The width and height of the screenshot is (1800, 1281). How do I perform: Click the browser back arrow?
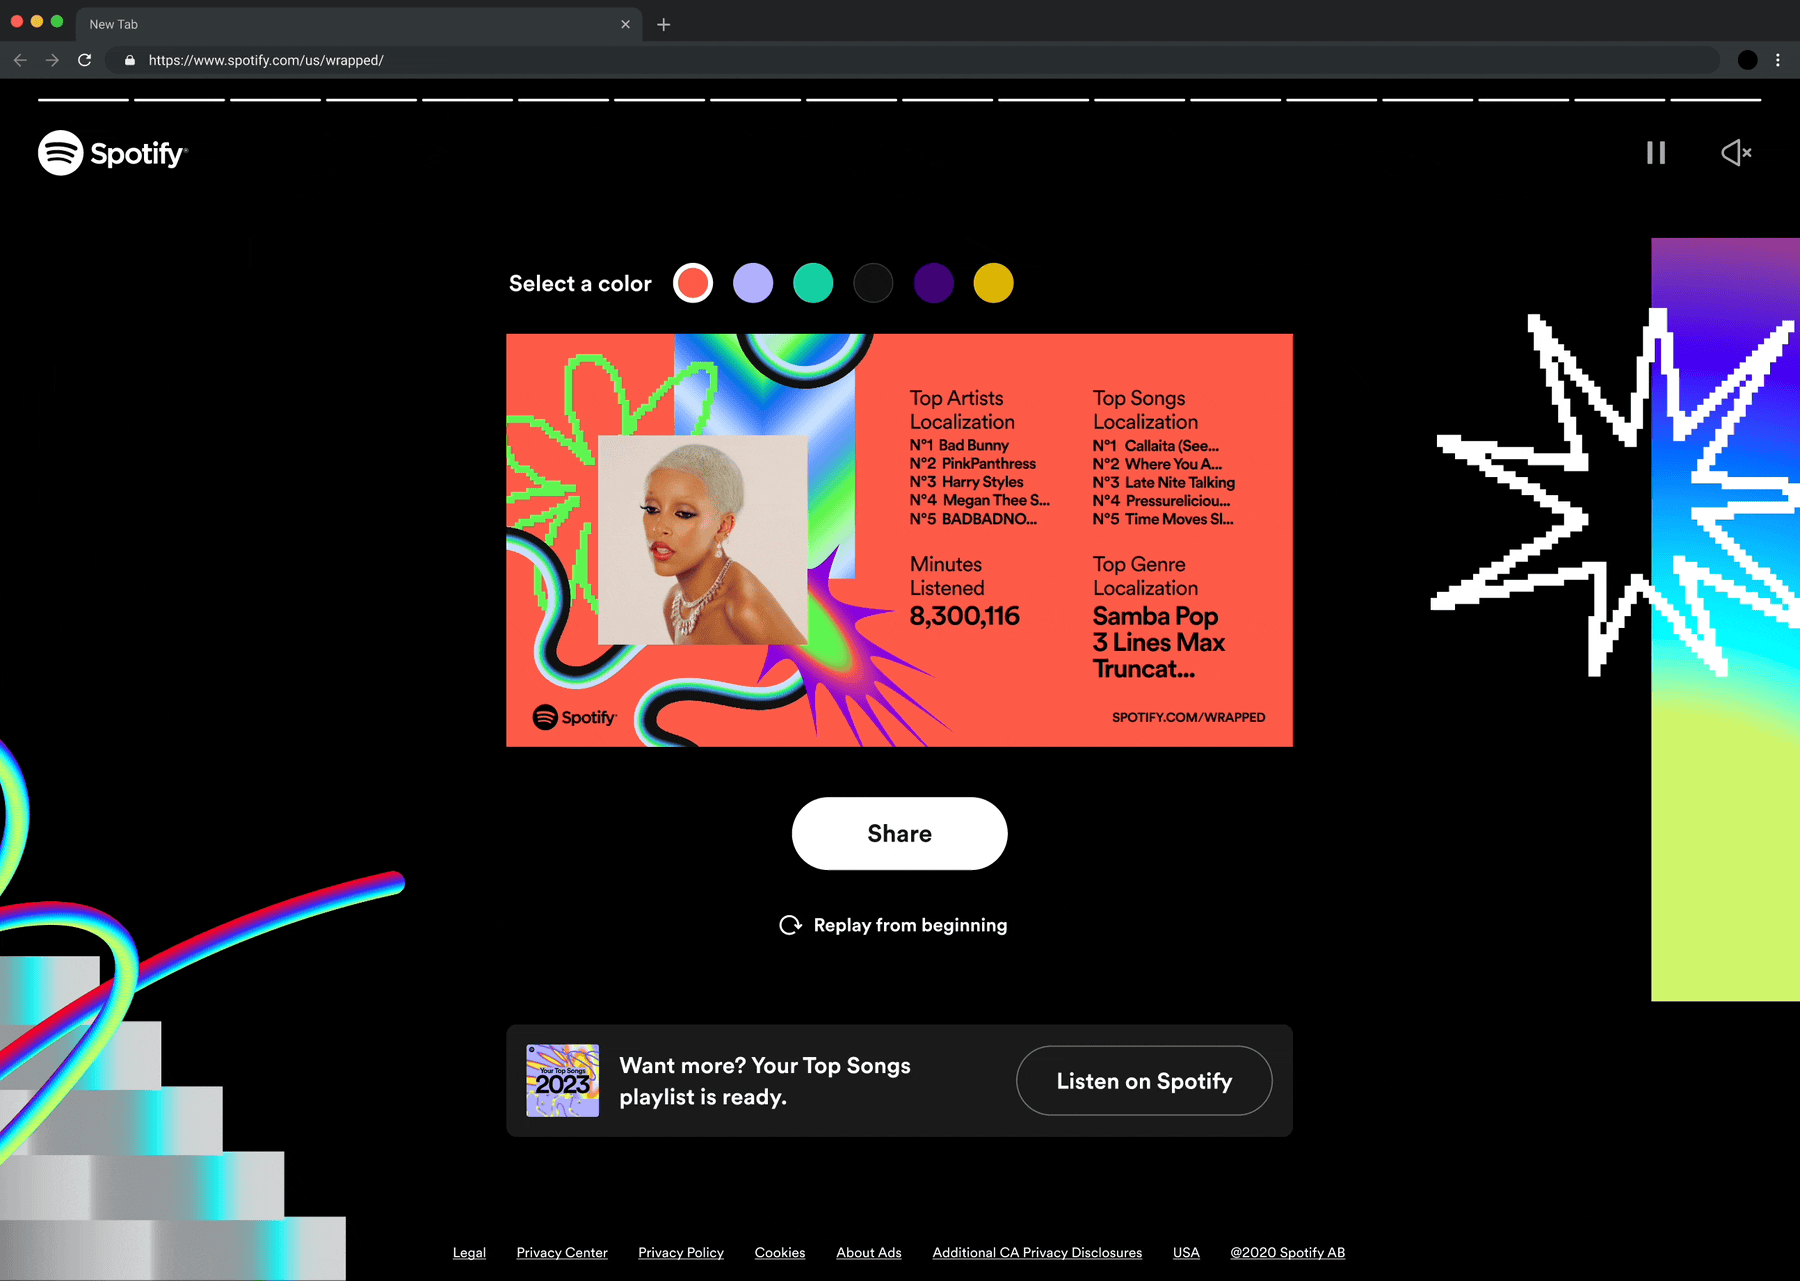20,60
